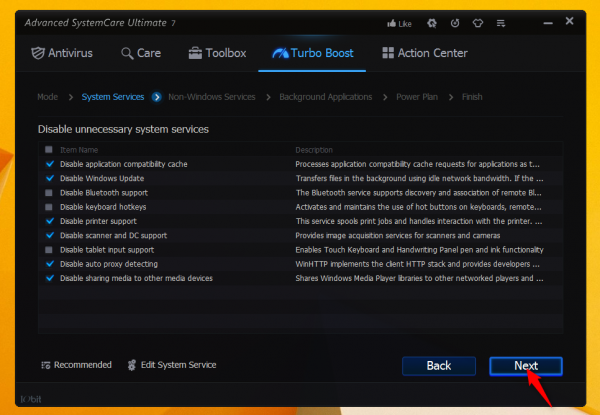
Task: Click the Description column header
Action: tap(314, 150)
